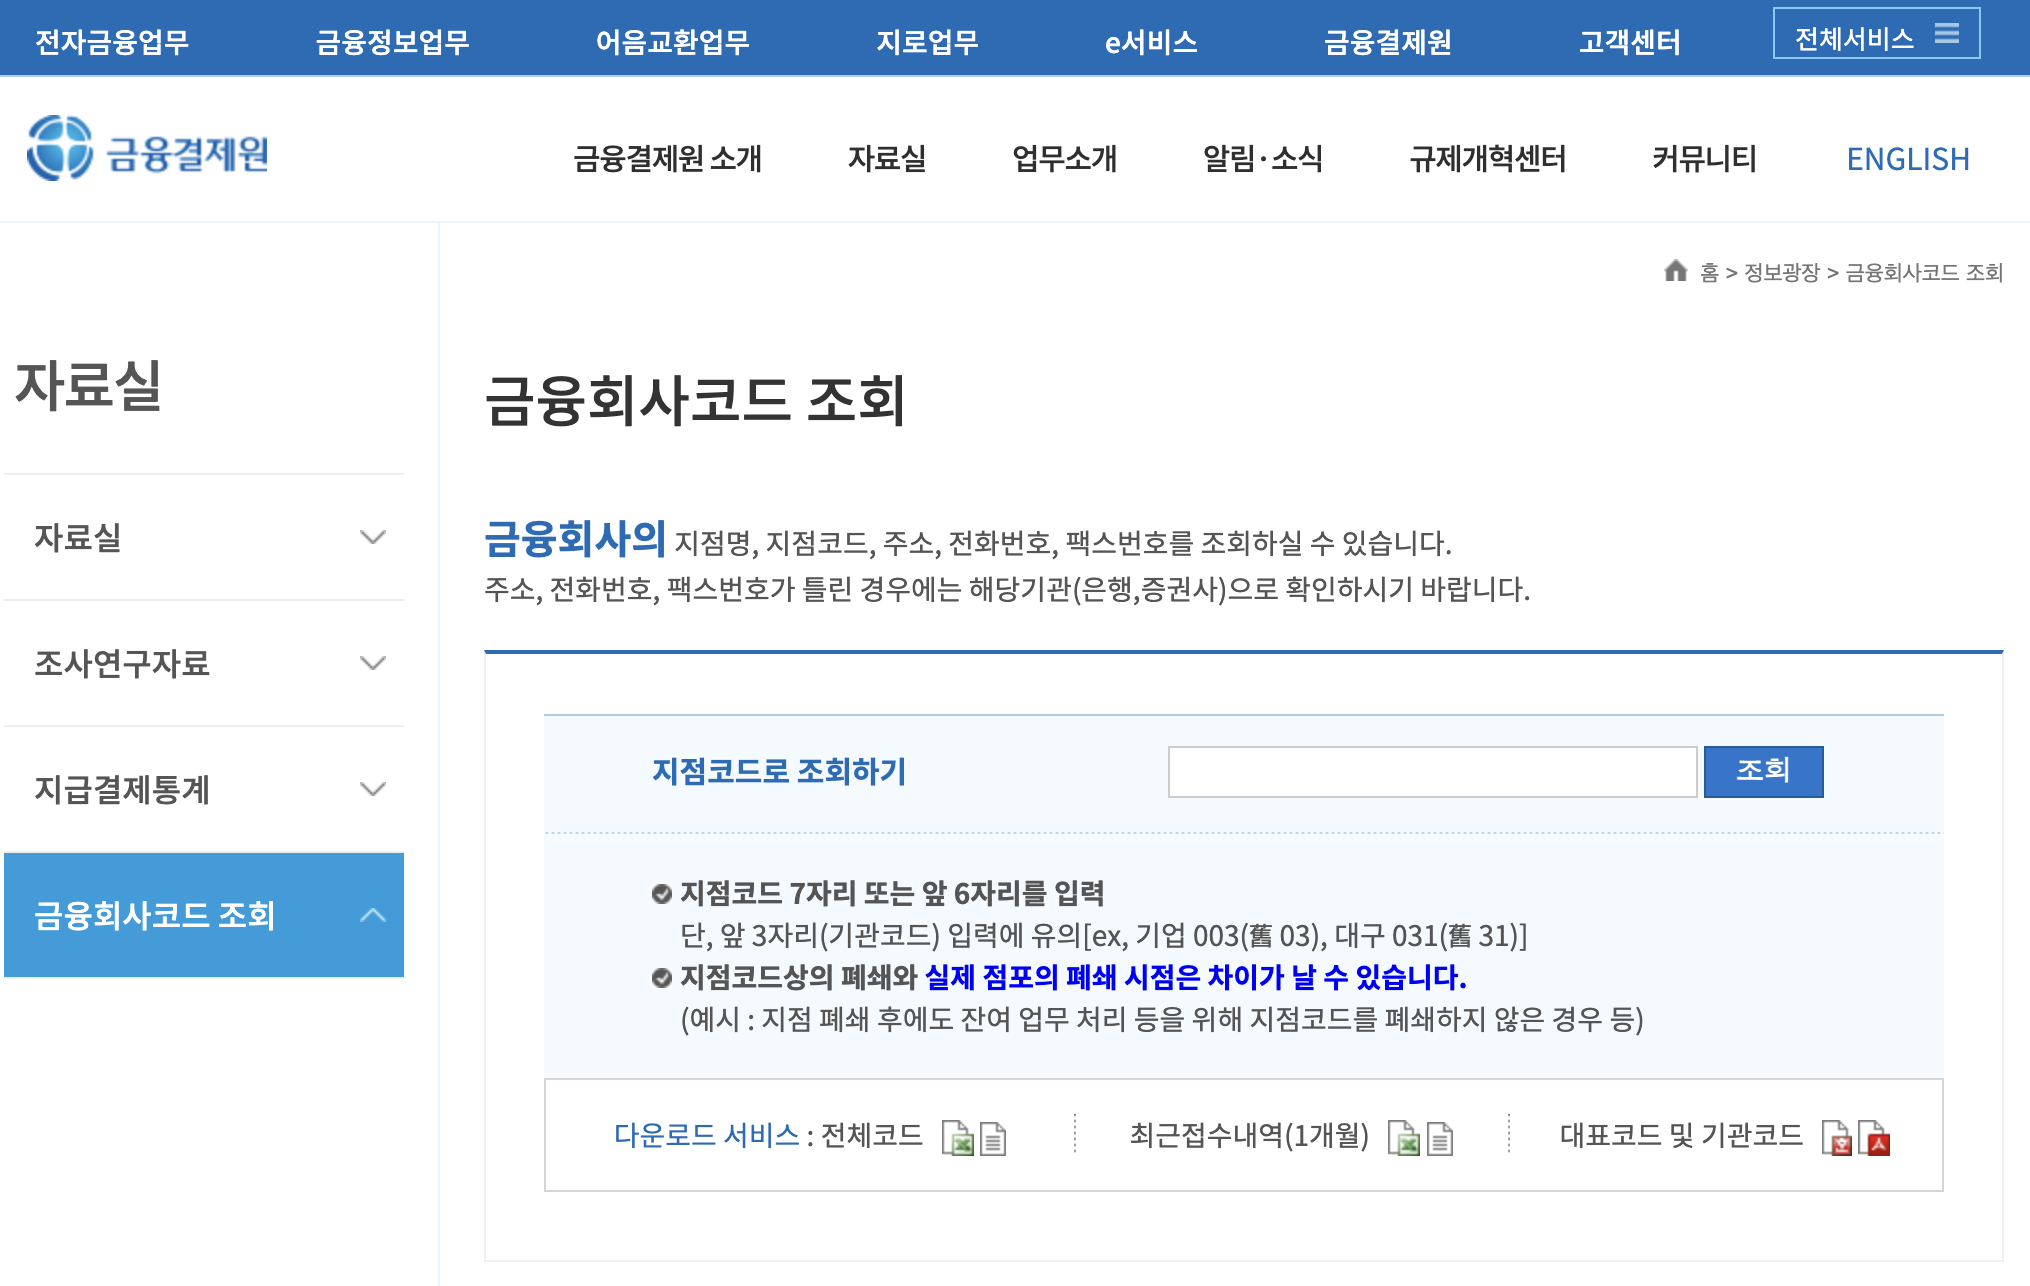The image size is (2030, 1286).
Task: Download 대표코드 및 기관코드 HWP file
Action: pyautogui.click(x=1837, y=1138)
